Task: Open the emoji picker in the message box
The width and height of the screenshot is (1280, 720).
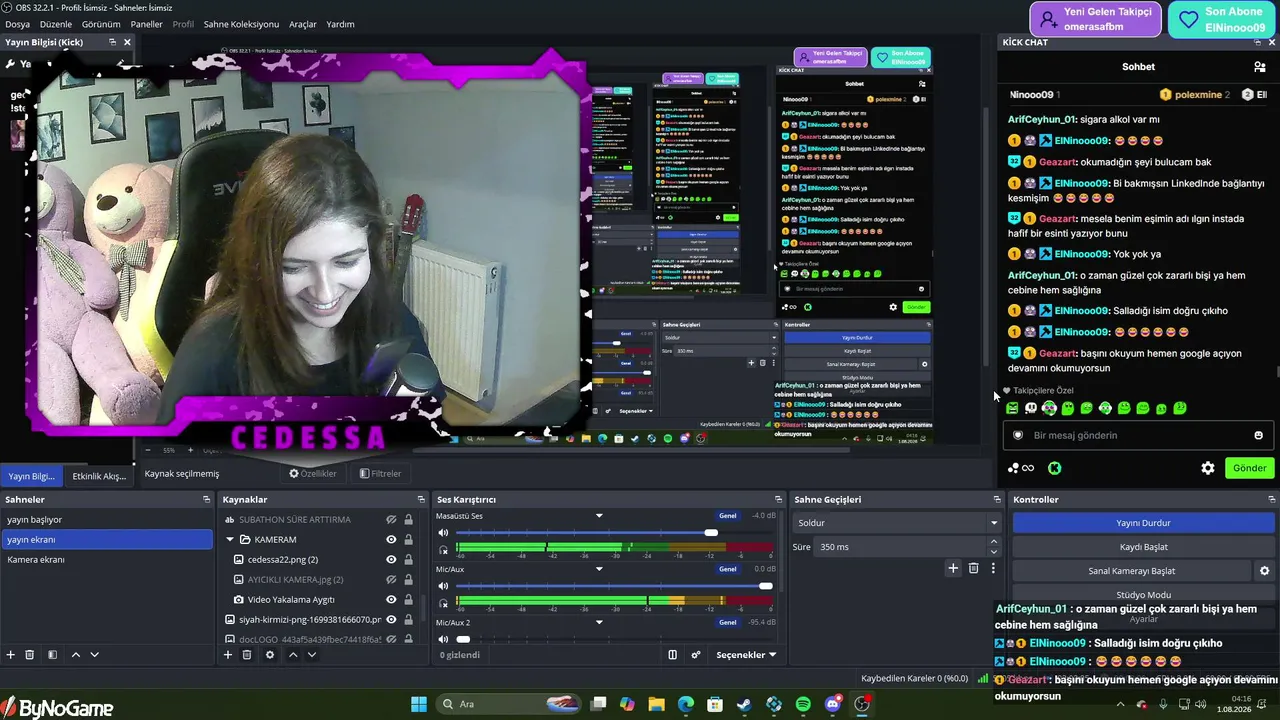Action: (x=1259, y=435)
